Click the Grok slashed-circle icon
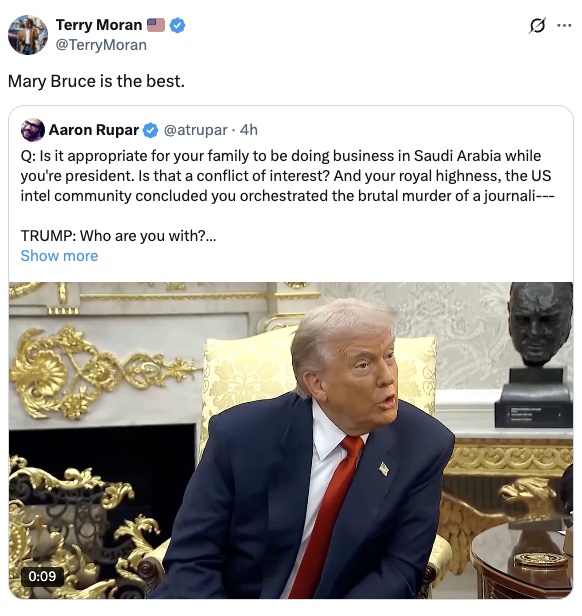This screenshot has height=616, width=582. (537, 26)
